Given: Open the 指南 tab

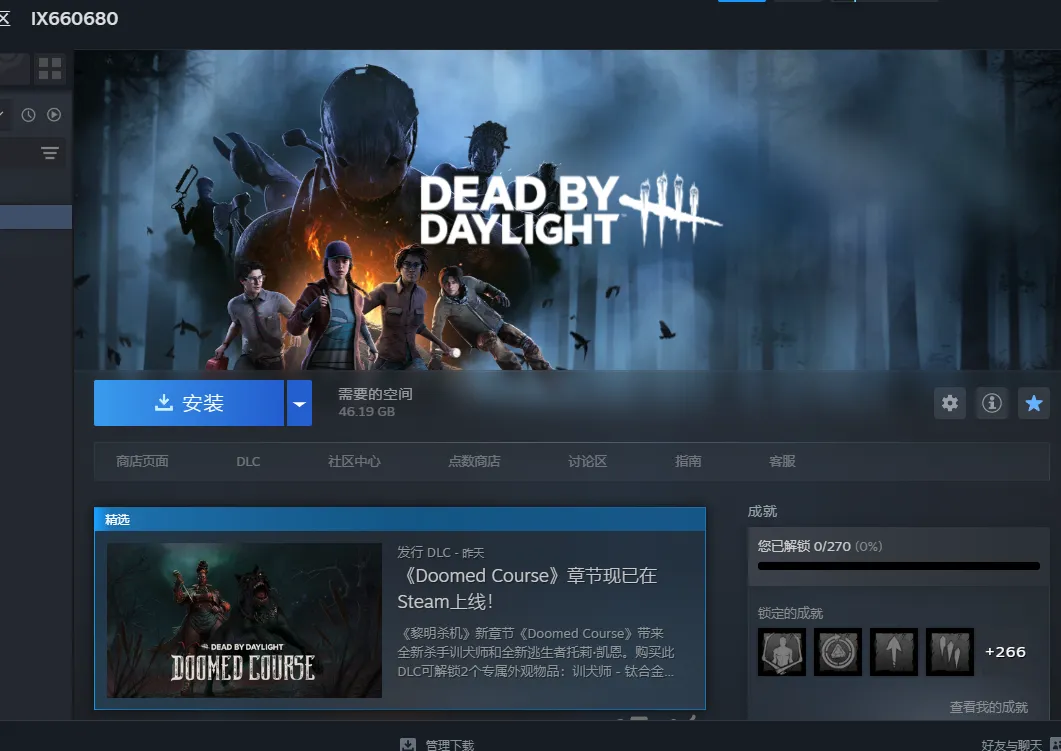Looking at the screenshot, I should point(688,461).
